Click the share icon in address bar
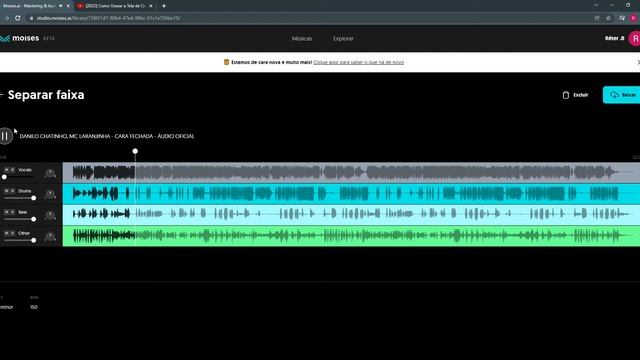The width and height of the screenshot is (640, 360). [597, 18]
